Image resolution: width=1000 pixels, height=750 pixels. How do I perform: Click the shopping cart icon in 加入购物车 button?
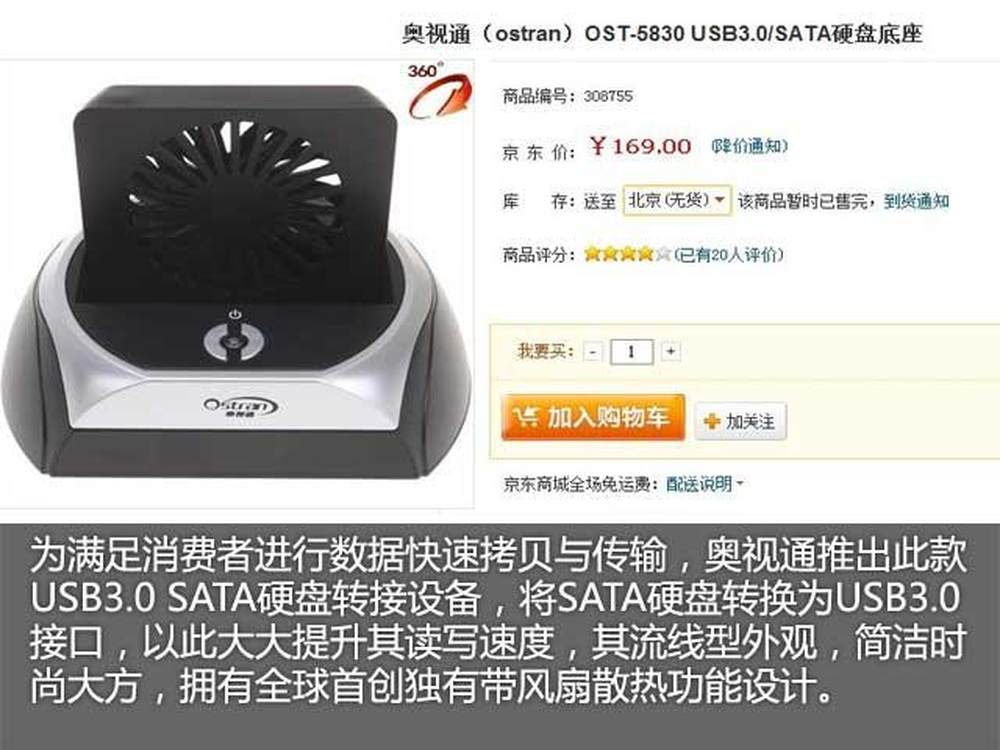click(527, 418)
